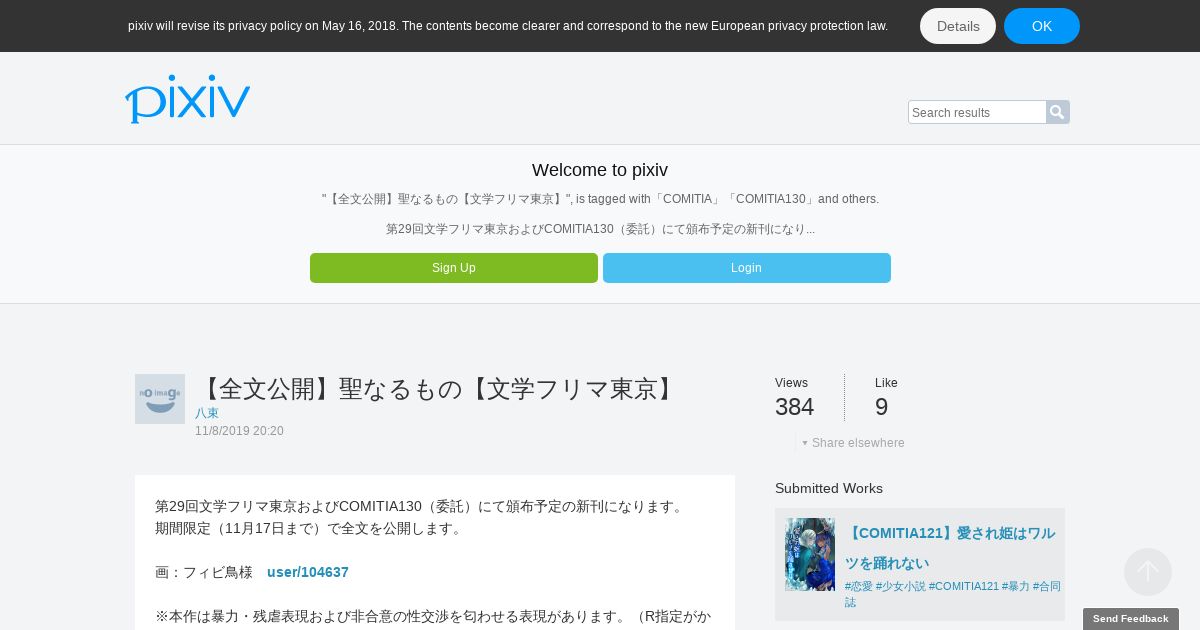Click the search magnifier icon

click(1057, 112)
